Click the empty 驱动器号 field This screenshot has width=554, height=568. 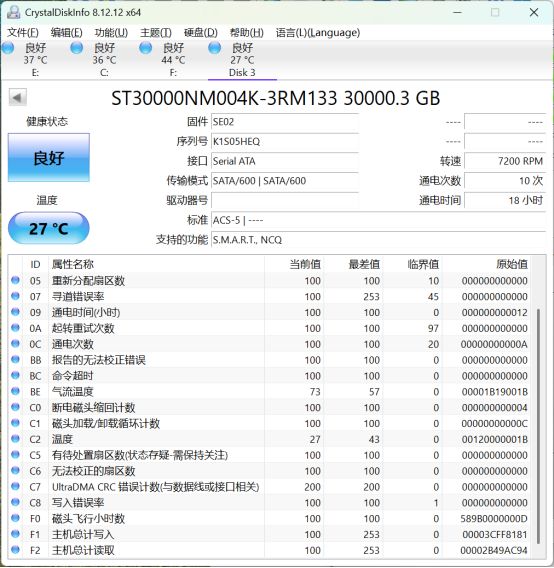(285, 200)
